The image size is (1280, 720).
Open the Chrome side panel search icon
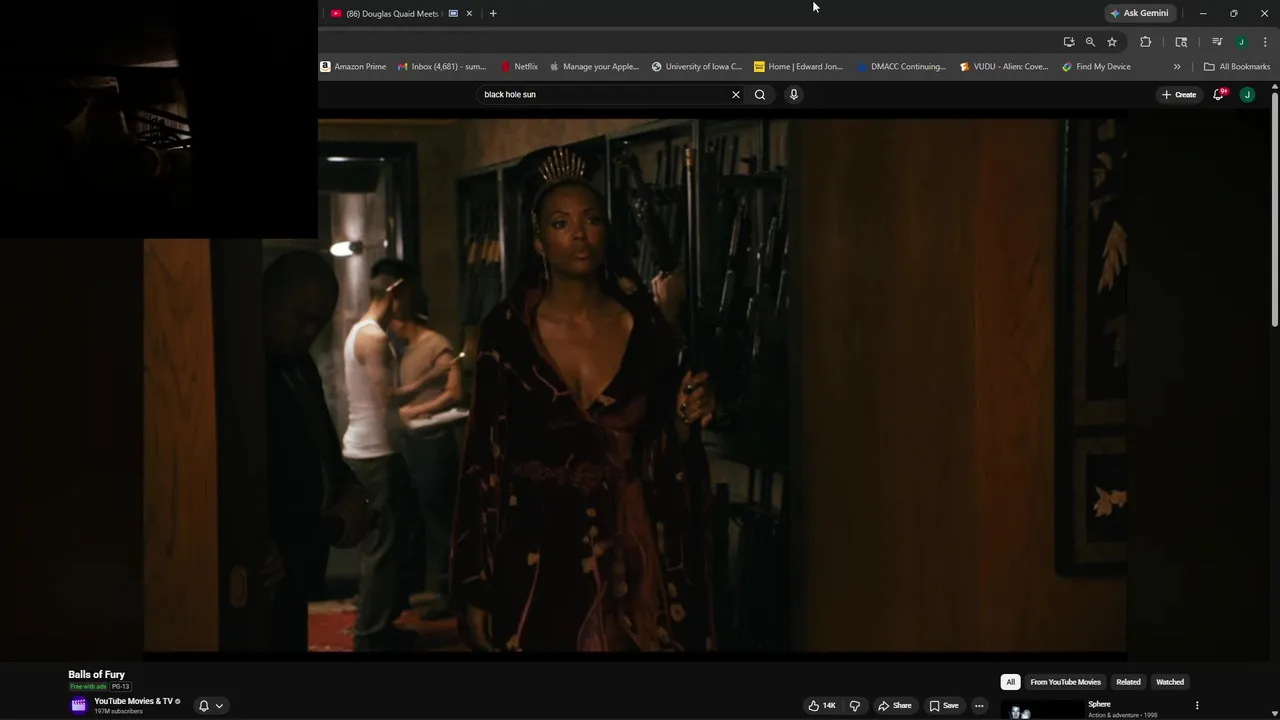[1181, 42]
